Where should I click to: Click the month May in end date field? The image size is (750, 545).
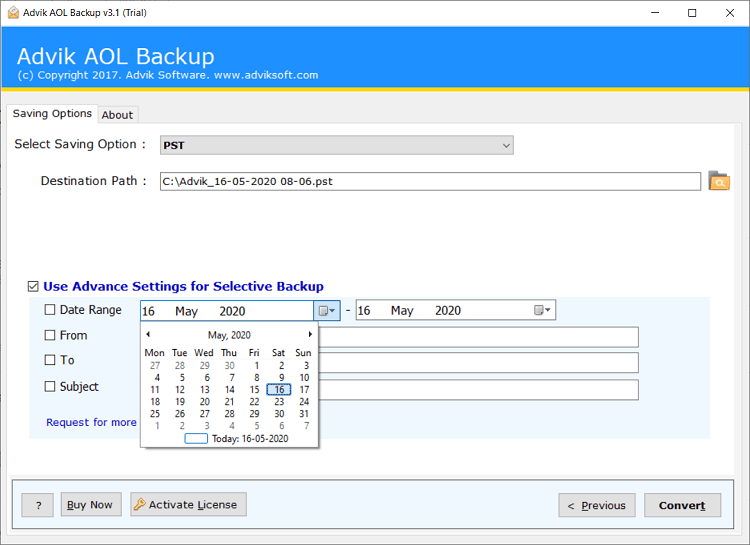(402, 311)
